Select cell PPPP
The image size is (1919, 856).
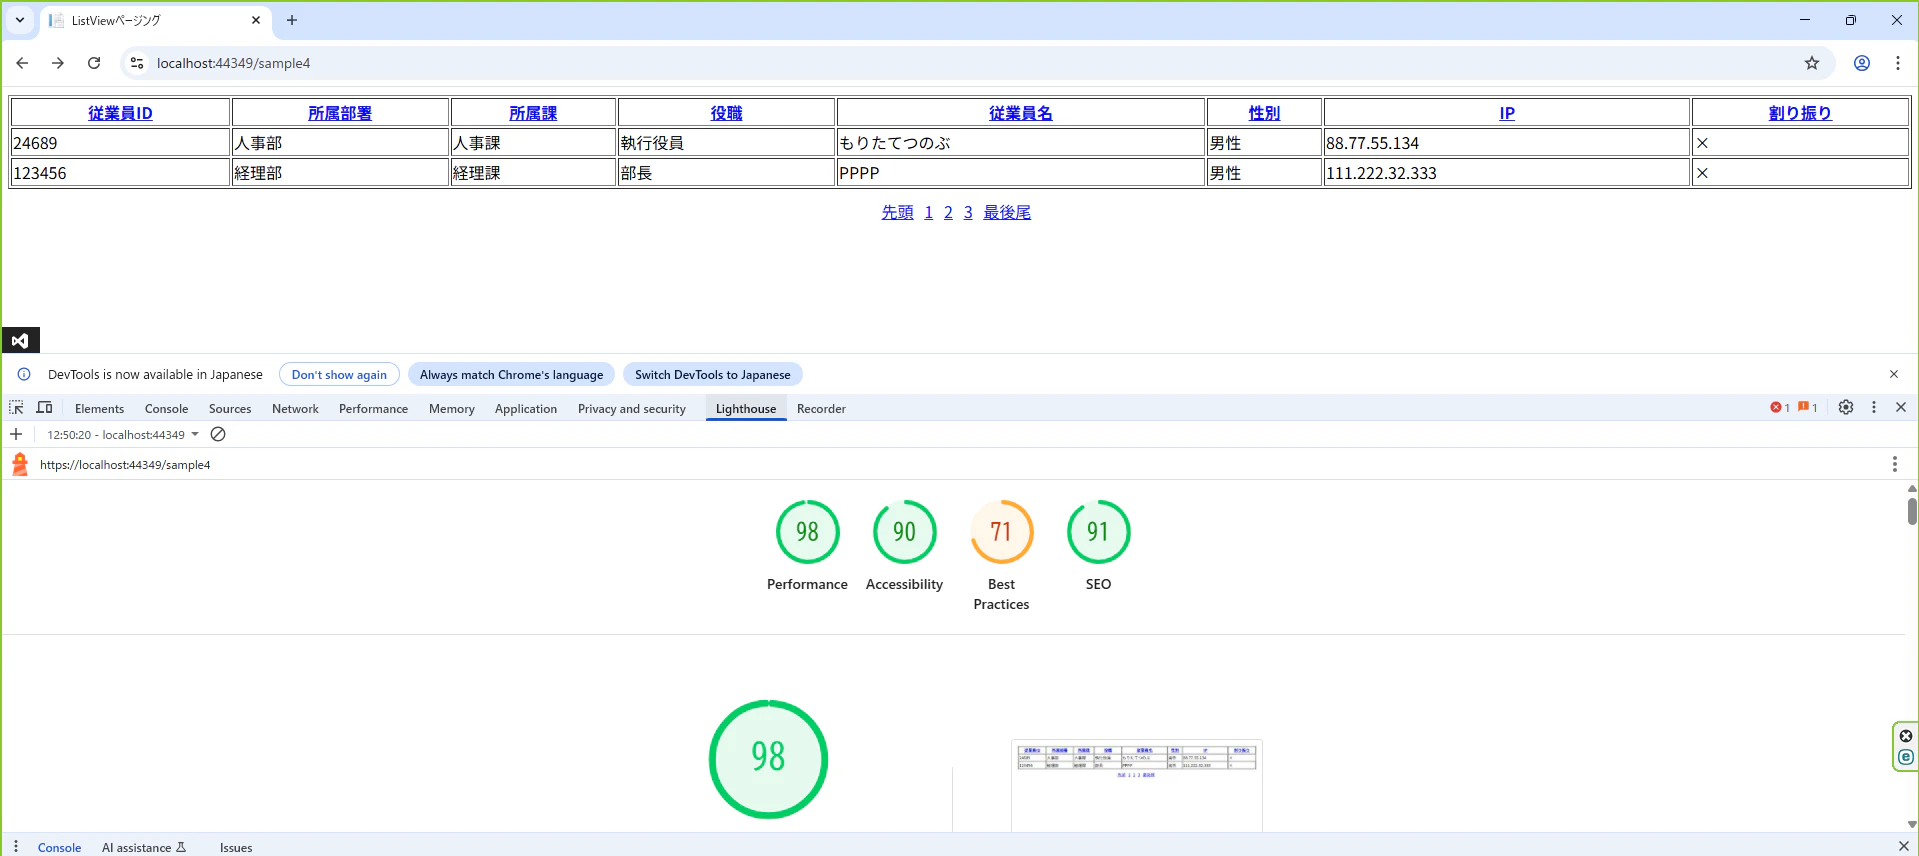coord(1021,172)
